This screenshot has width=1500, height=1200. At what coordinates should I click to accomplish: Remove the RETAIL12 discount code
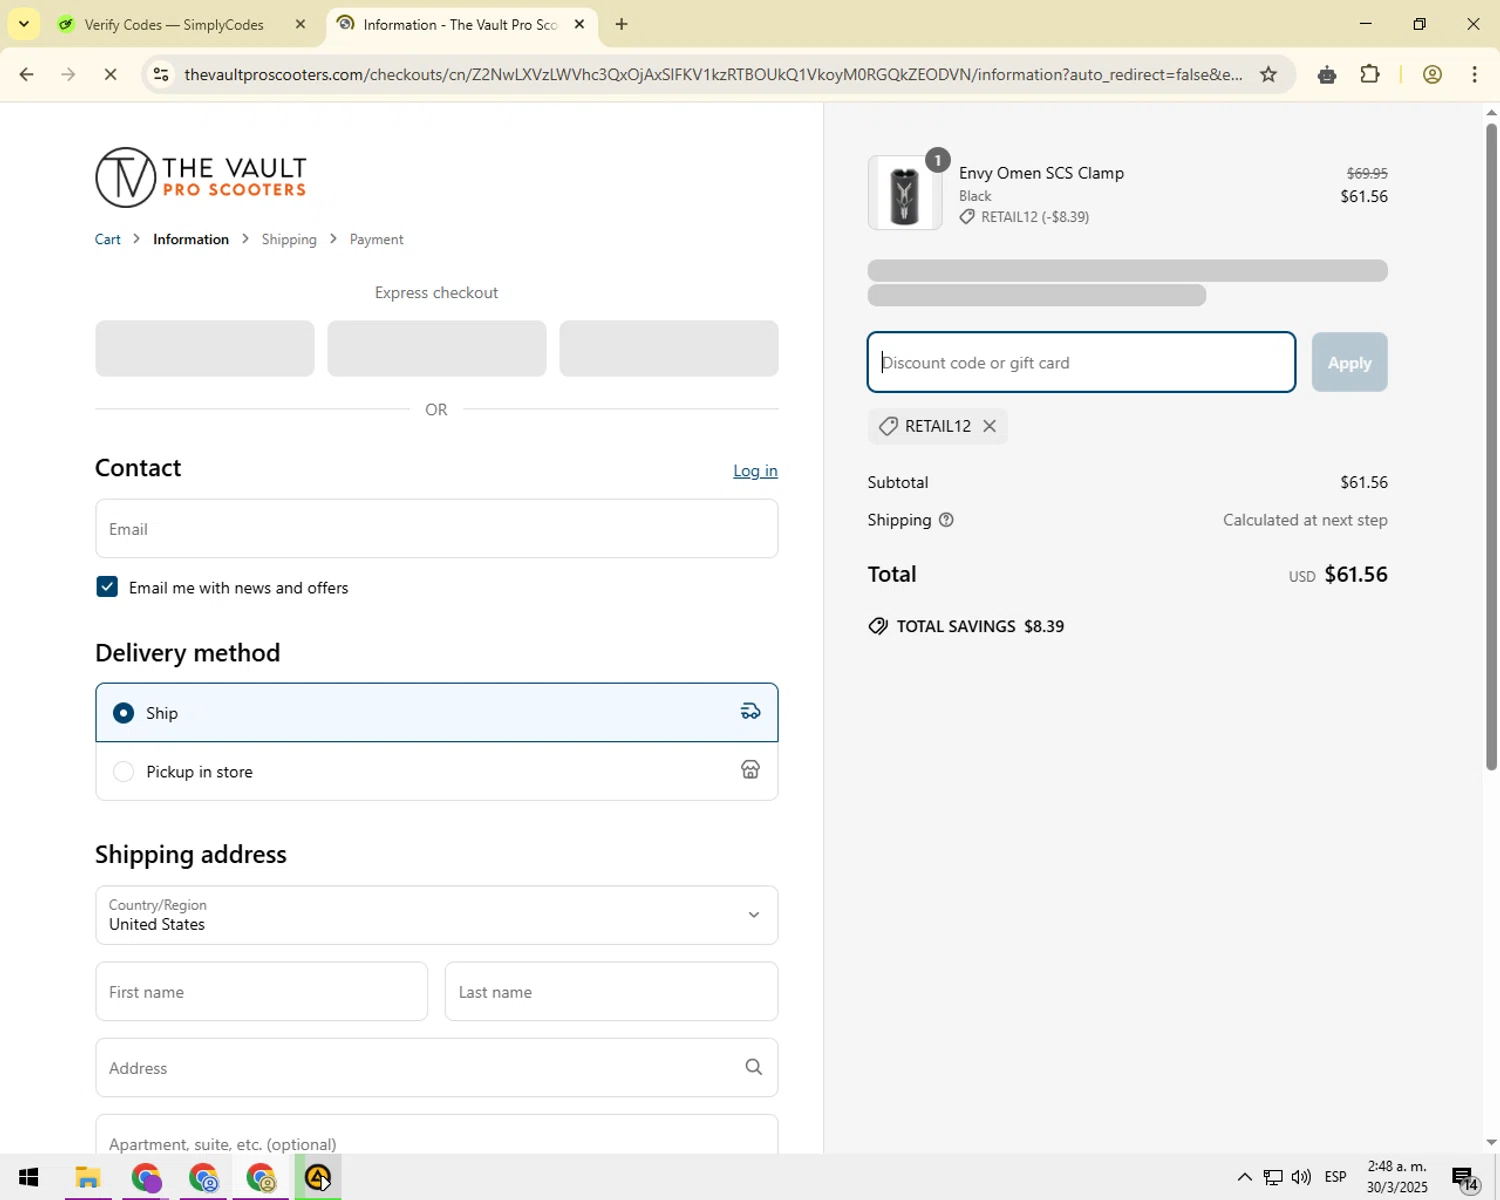click(x=989, y=426)
